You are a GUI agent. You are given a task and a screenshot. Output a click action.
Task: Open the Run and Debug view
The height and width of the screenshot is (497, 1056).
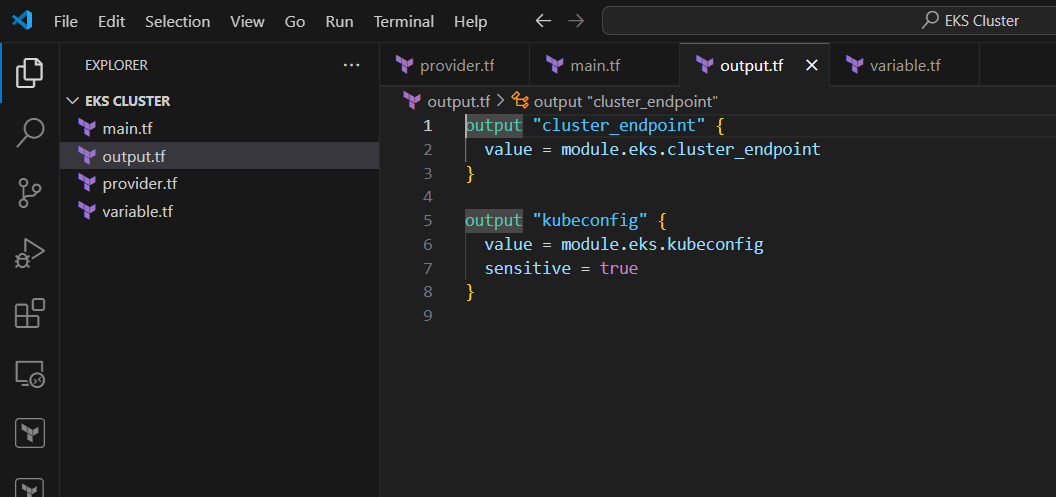(x=30, y=254)
